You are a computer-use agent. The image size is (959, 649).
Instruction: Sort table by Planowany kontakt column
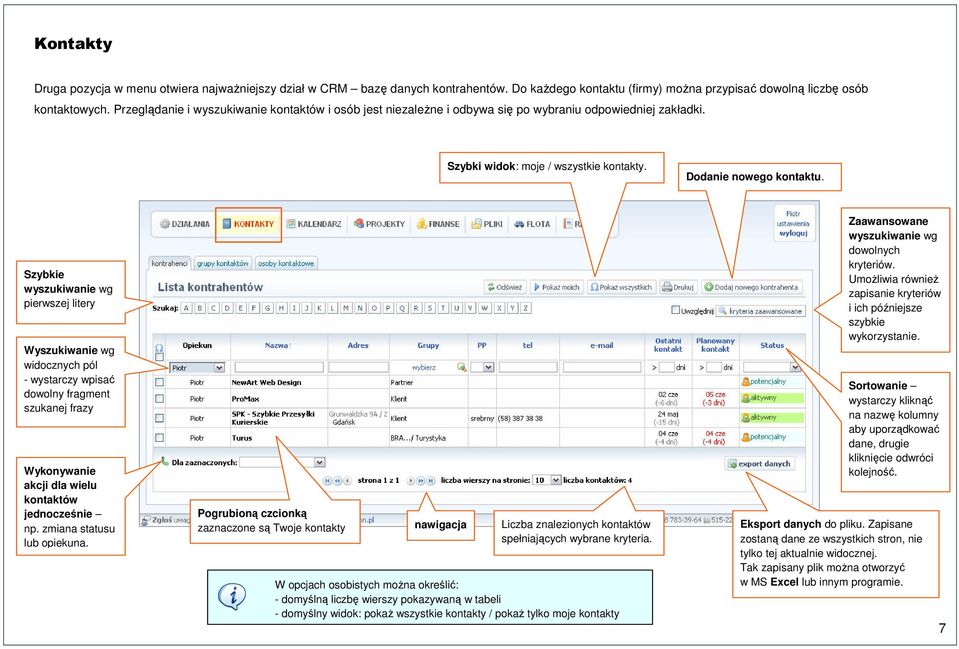(x=715, y=345)
